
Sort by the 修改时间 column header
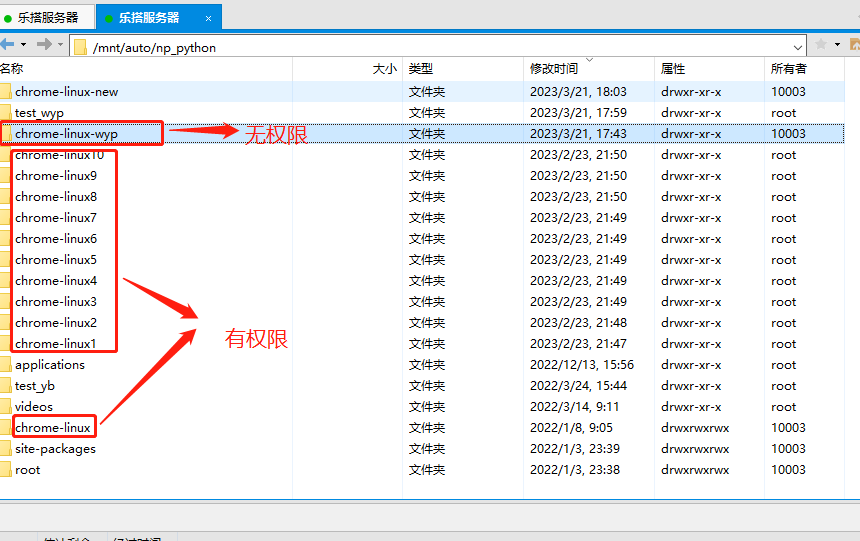click(x=589, y=69)
